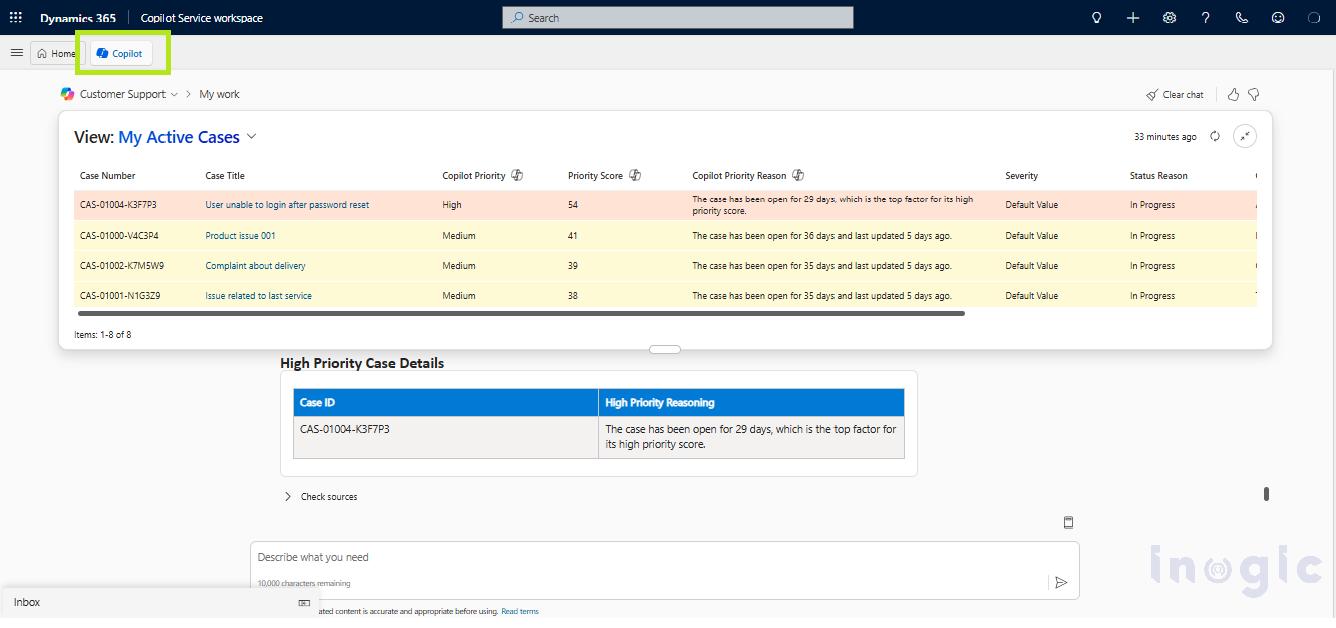Sort by Severity column header
This screenshot has height=628, width=1336.
click(1022, 176)
